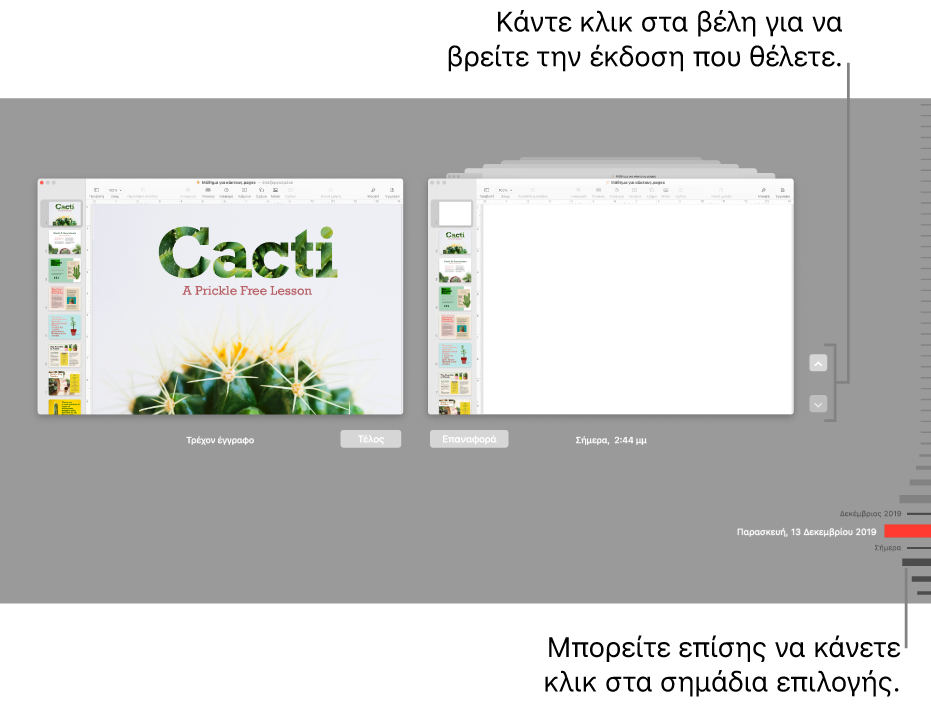Image resolution: width=931 pixels, height=708 pixels.
Task: Click the Σήμερα, 2:44 μμ version label
Action: (x=611, y=440)
